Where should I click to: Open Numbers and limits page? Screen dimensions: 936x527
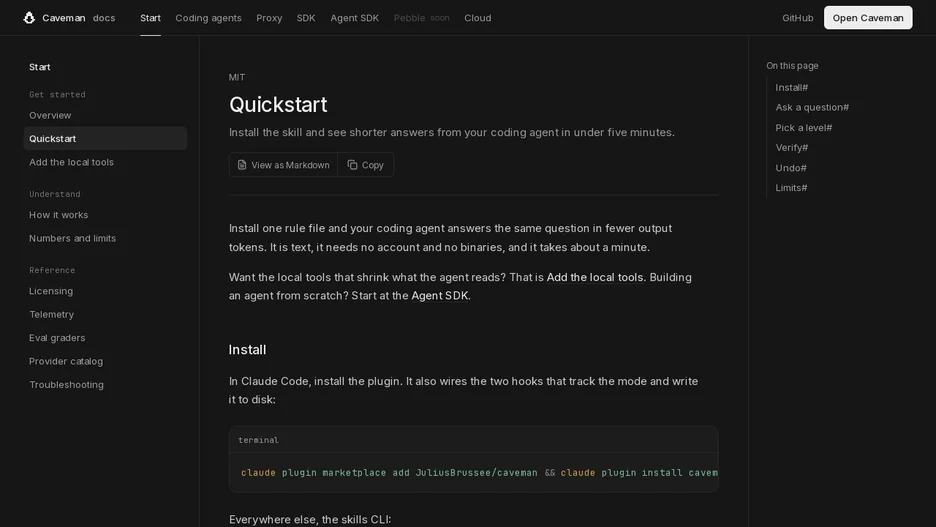point(72,238)
